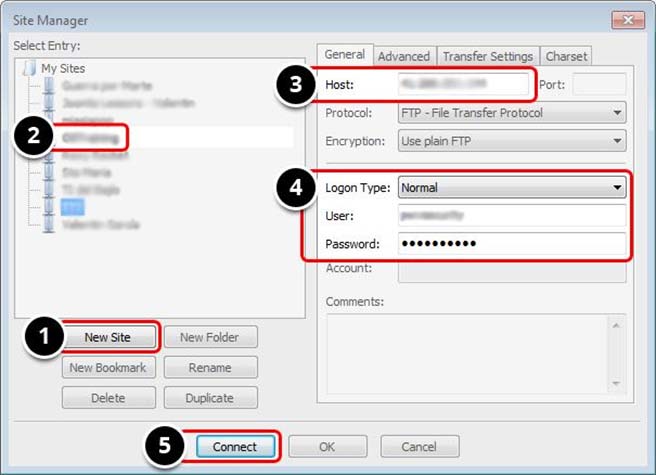Click the Comments scrollbar down arrow
This screenshot has width=656, height=475.
click(616, 383)
